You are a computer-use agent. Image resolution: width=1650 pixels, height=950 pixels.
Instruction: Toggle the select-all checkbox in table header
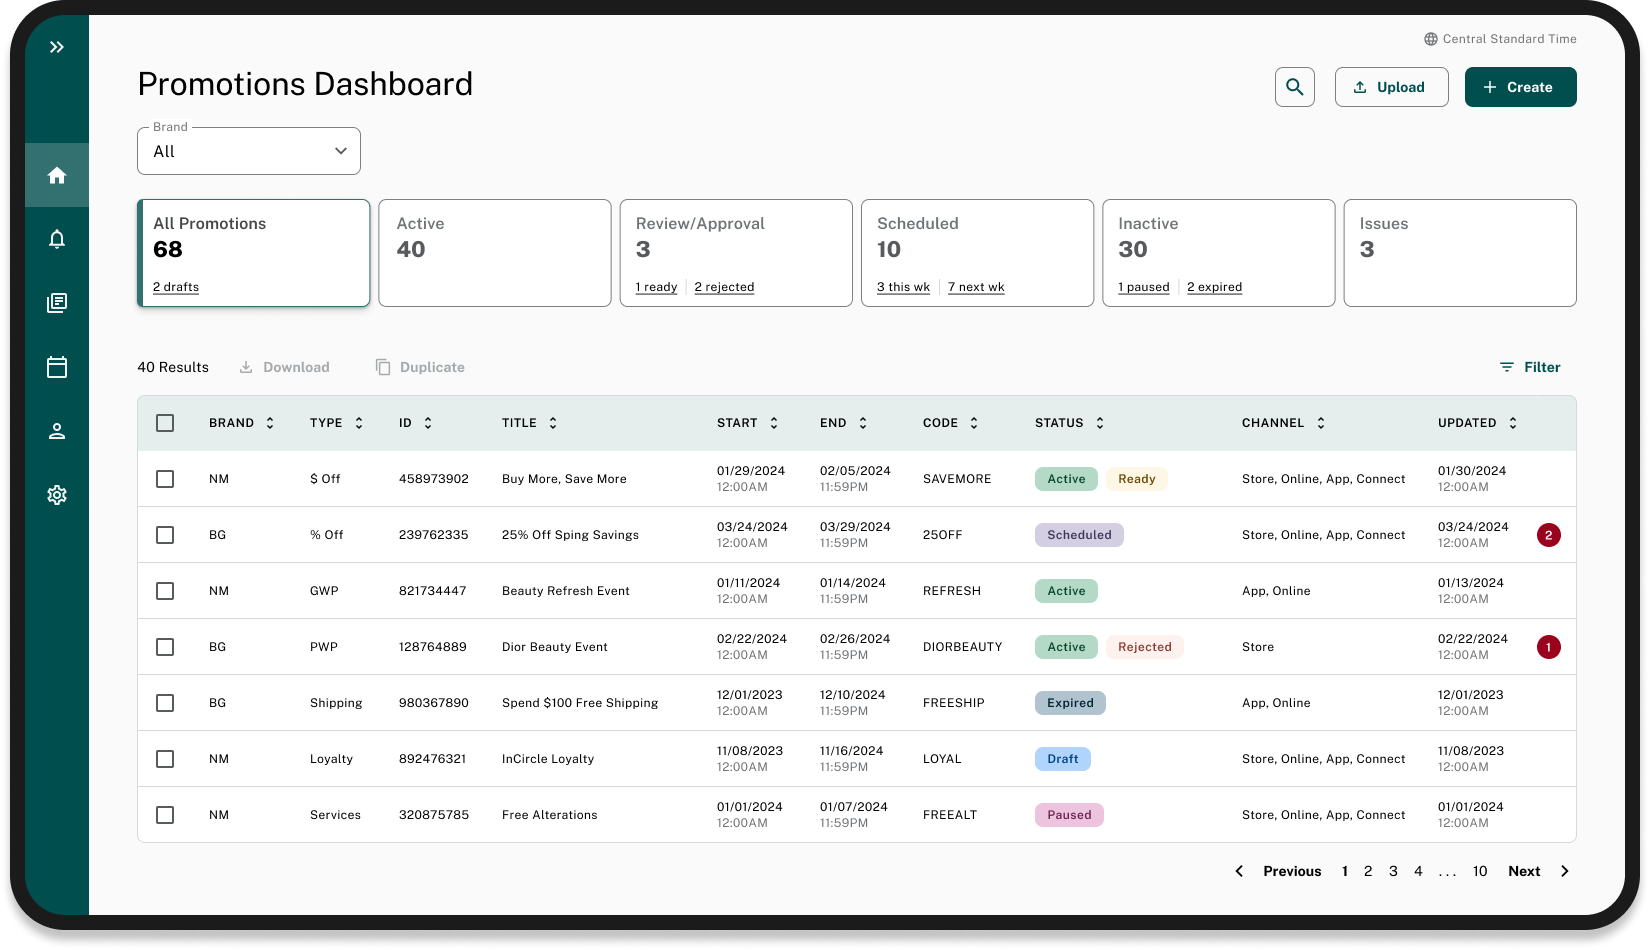165,423
